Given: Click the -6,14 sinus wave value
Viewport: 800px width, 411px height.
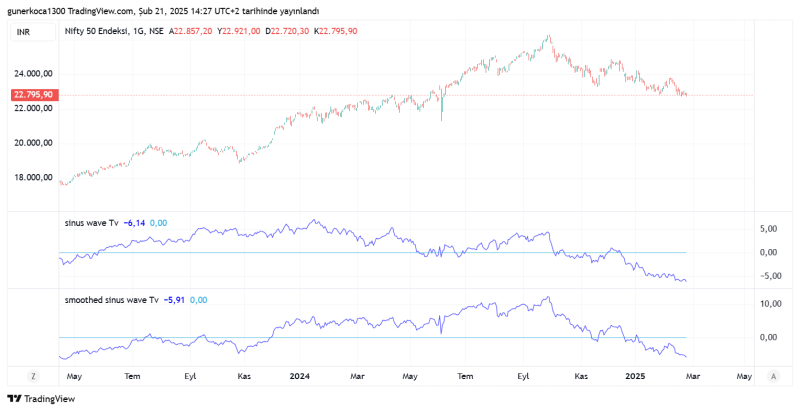Looking at the screenshot, I should coord(134,222).
